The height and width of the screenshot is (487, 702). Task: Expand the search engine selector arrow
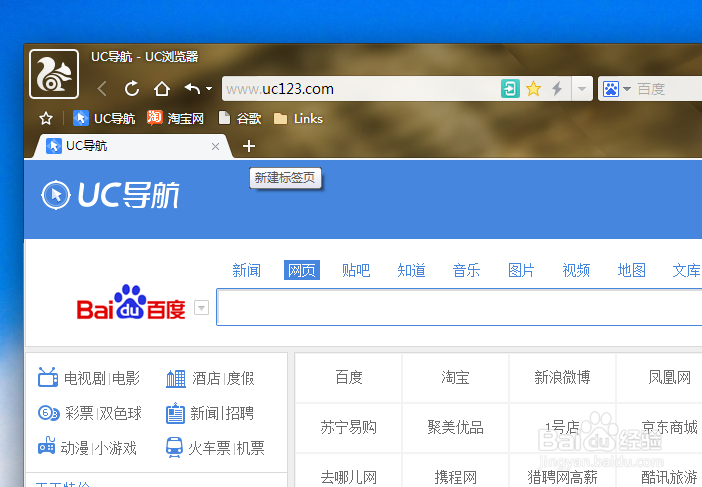pyautogui.click(x=627, y=89)
